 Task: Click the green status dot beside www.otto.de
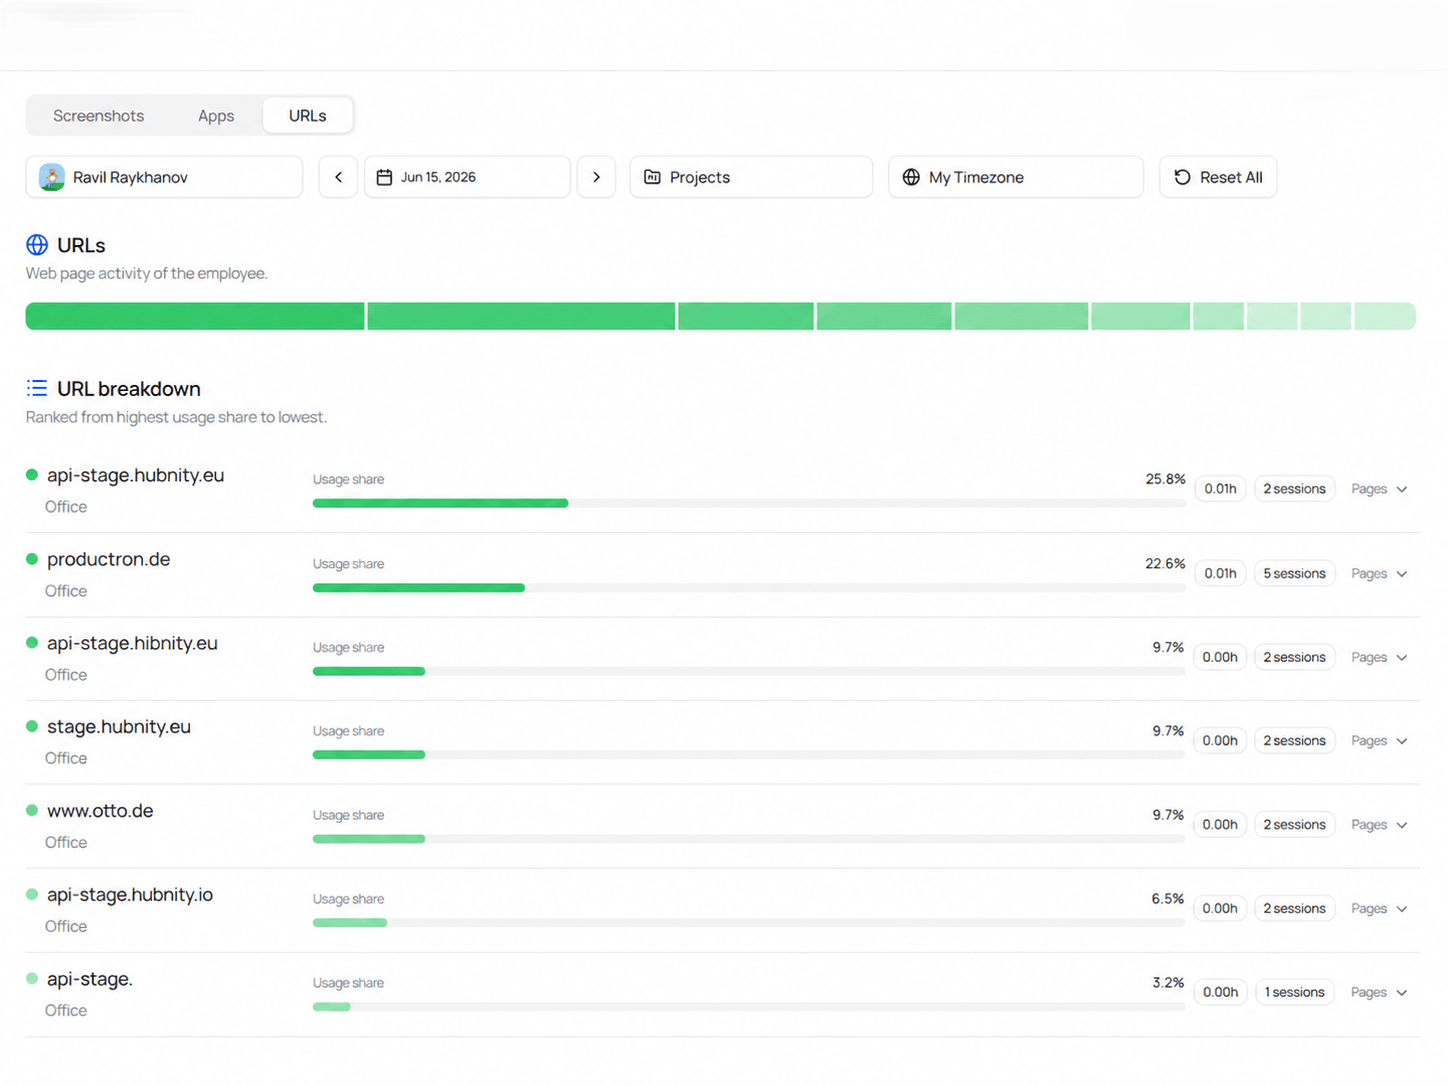pos(32,811)
